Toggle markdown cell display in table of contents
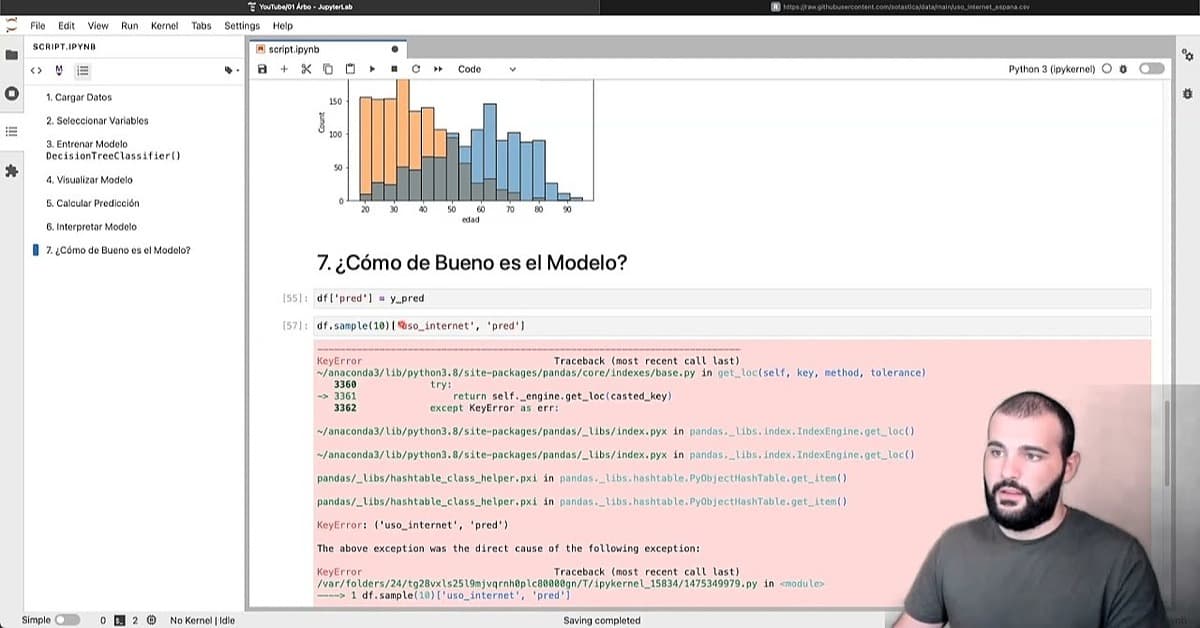Image resolution: width=1200 pixels, height=628 pixels. coord(59,70)
